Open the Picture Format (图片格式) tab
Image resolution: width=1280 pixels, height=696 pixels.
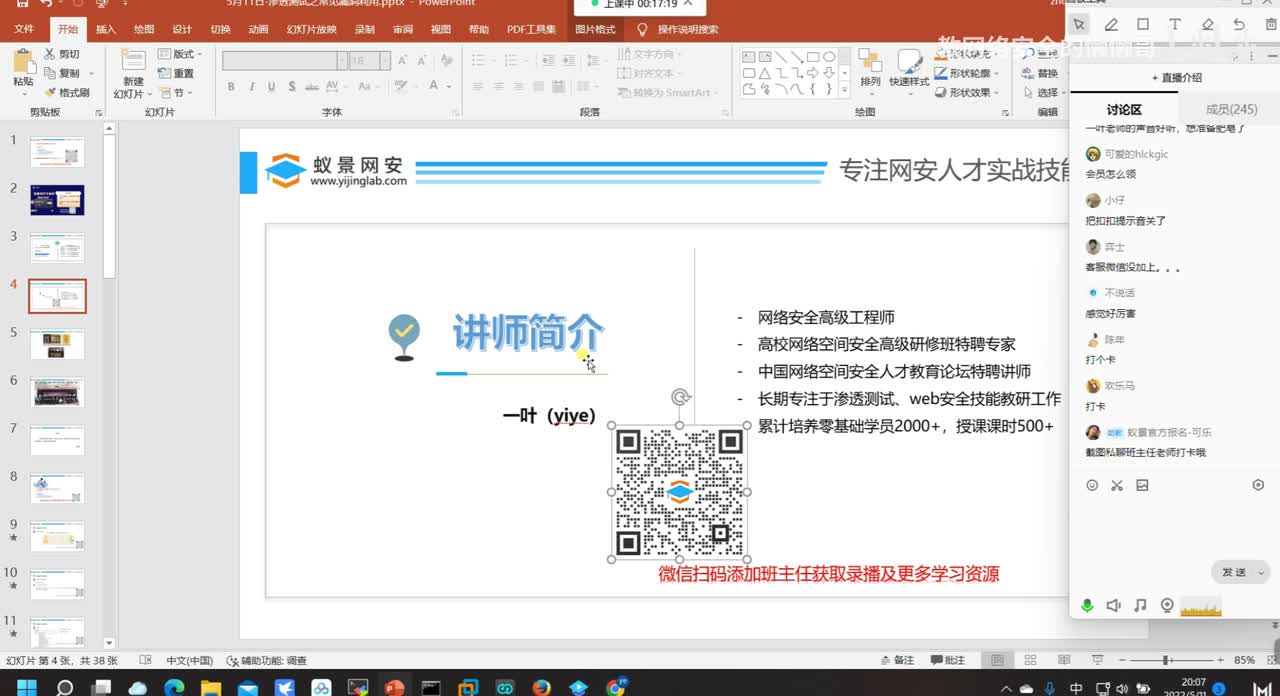(x=596, y=29)
